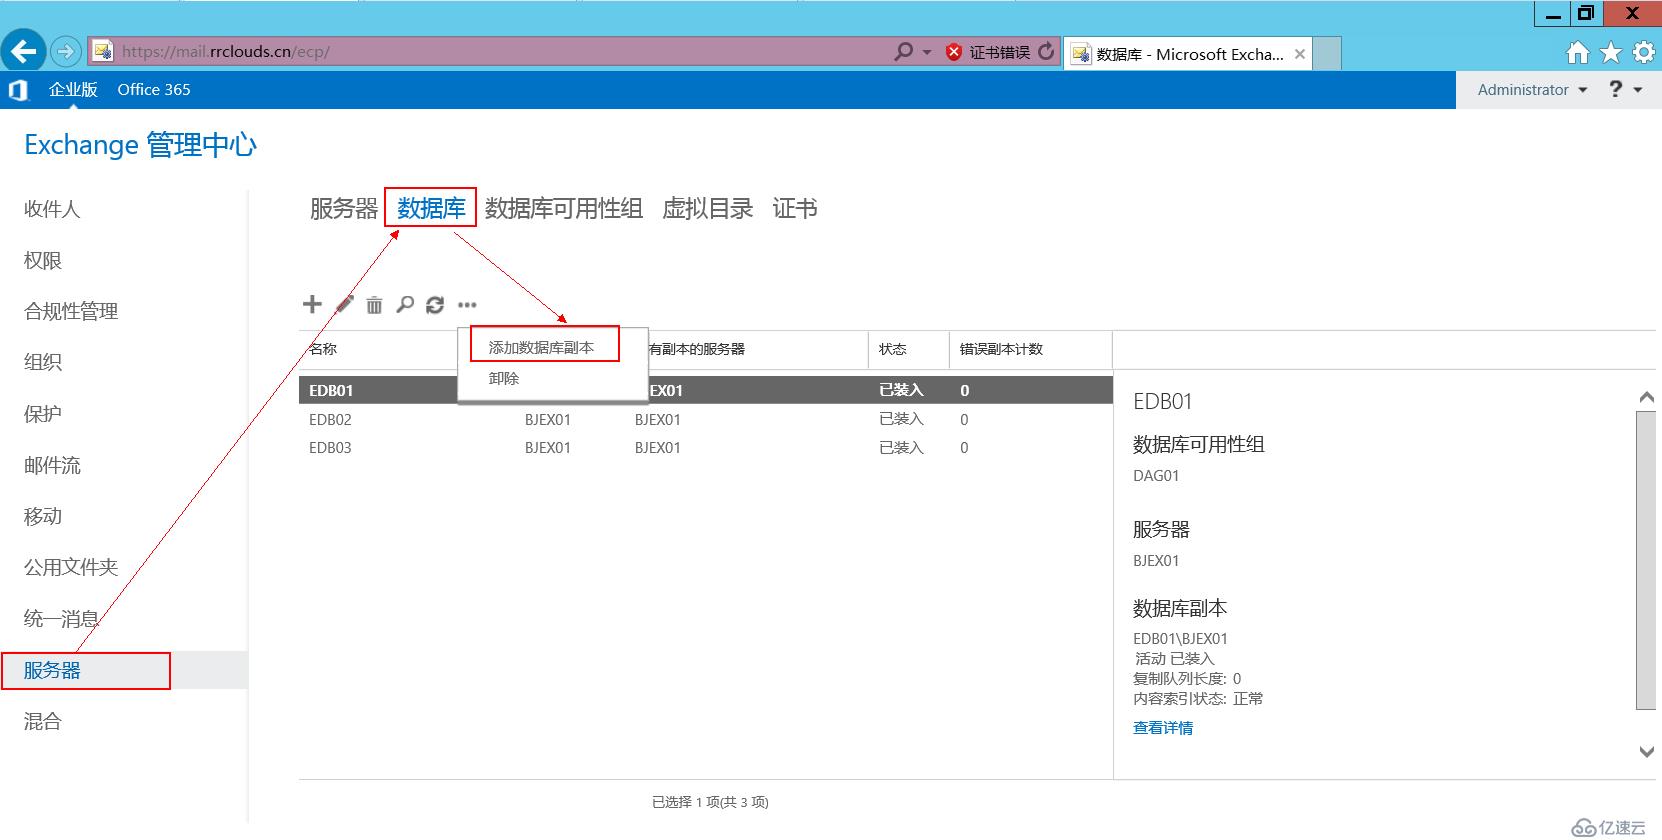
Task: Open 合规性管理 in the left navigation
Action: pos(71,311)
